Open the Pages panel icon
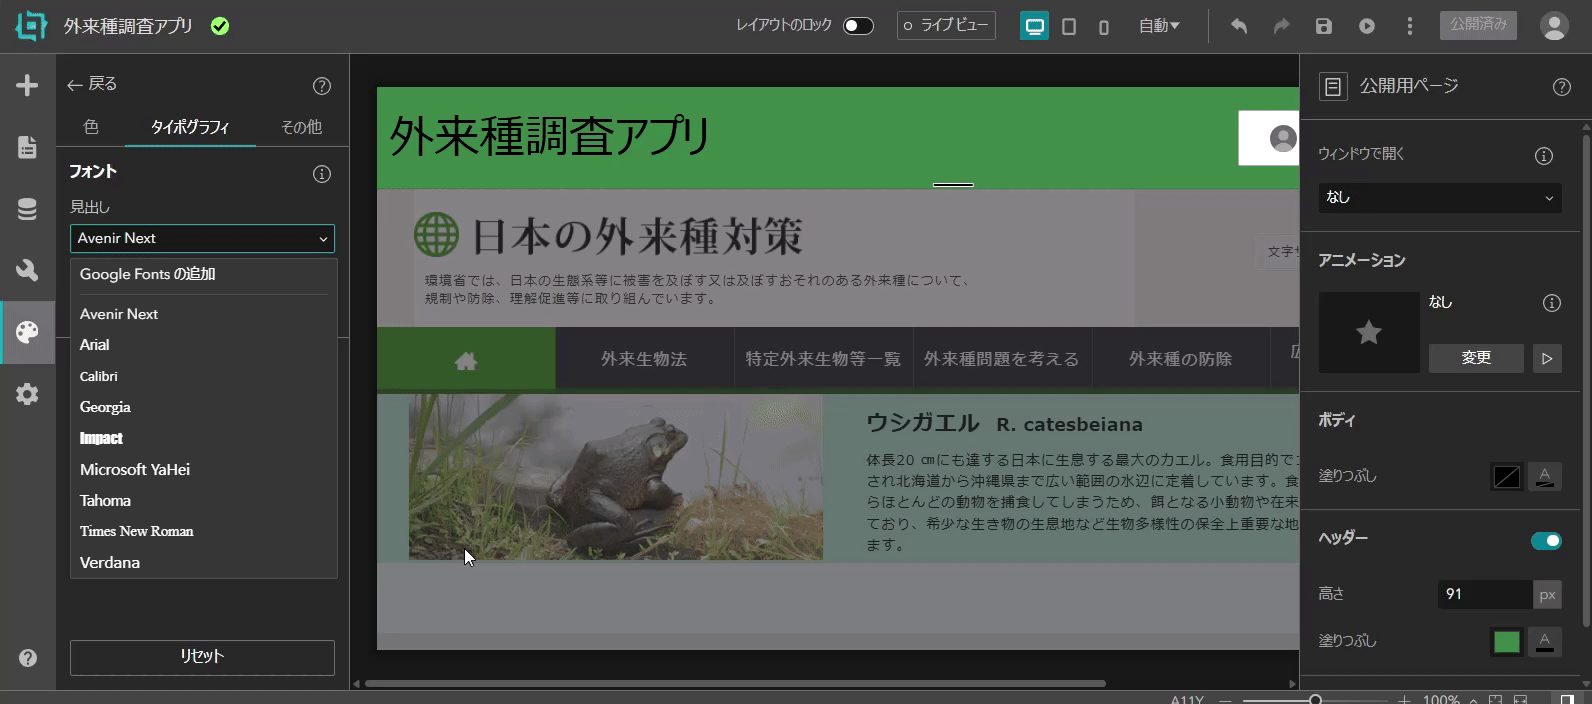The width and height of the screenshot is (1592, 704). point(27,147)
